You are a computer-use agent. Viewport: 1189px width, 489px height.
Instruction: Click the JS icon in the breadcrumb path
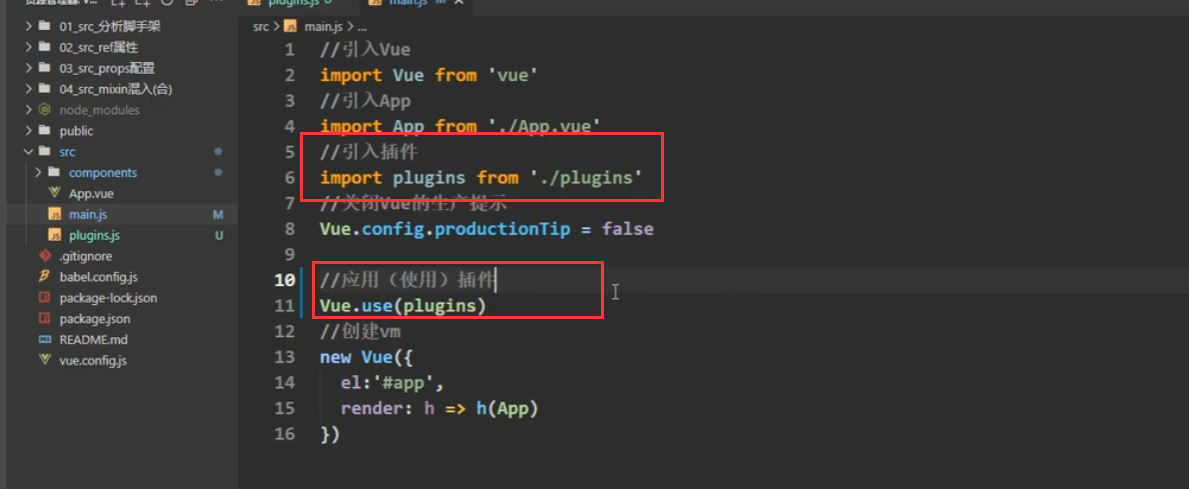coord(290,27)
